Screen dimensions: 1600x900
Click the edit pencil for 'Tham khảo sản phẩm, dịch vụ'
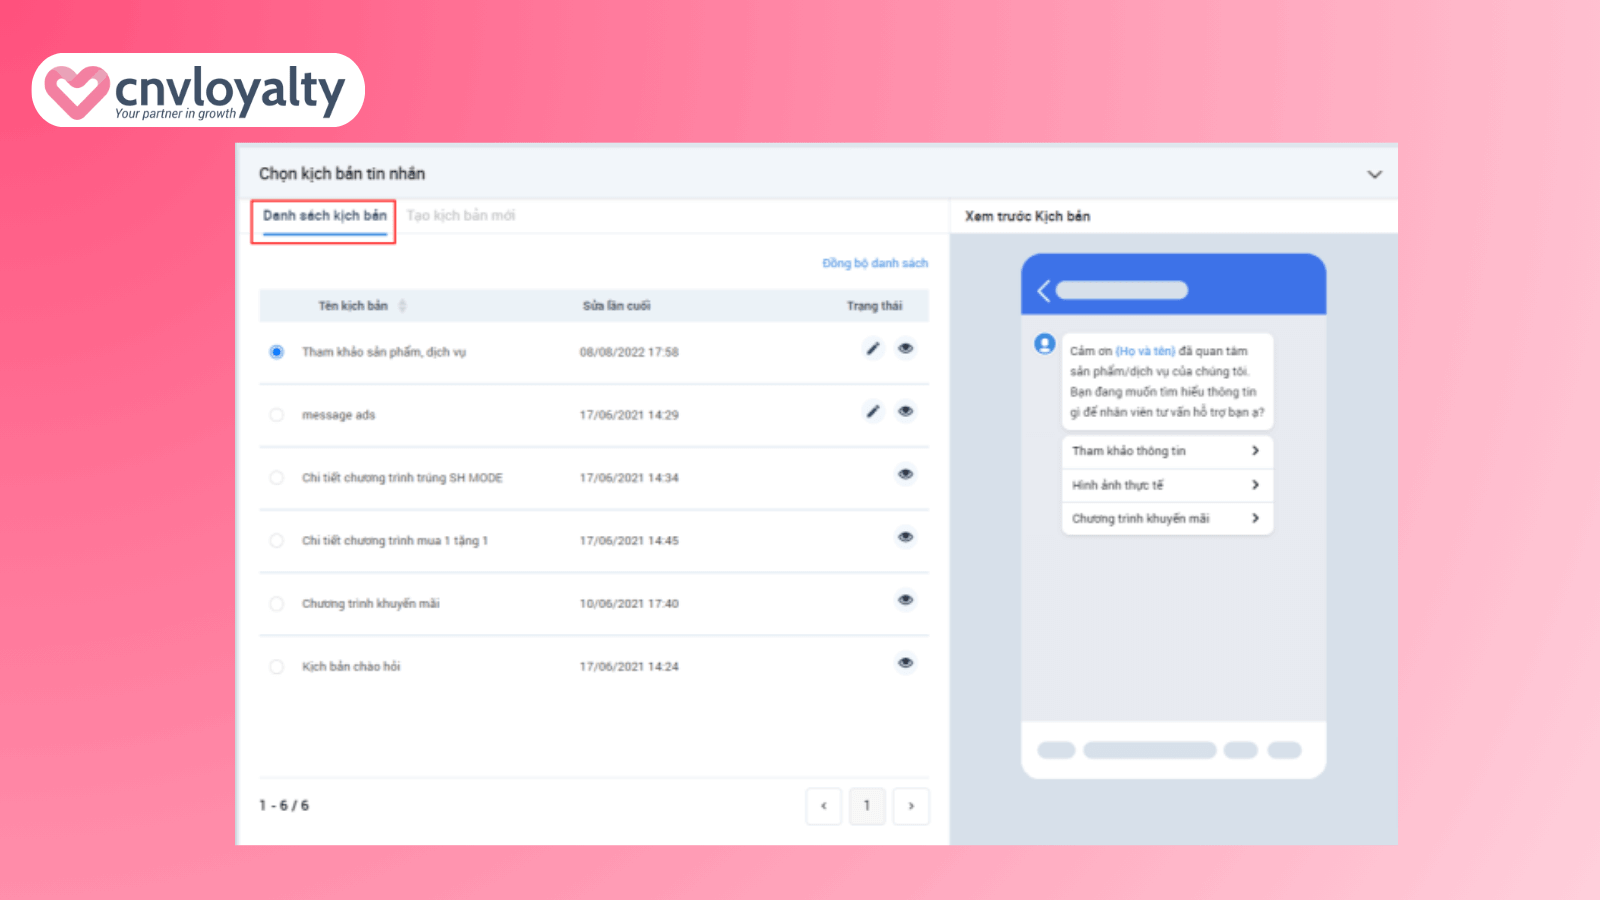pyautogui.click(x=873, y=349)
